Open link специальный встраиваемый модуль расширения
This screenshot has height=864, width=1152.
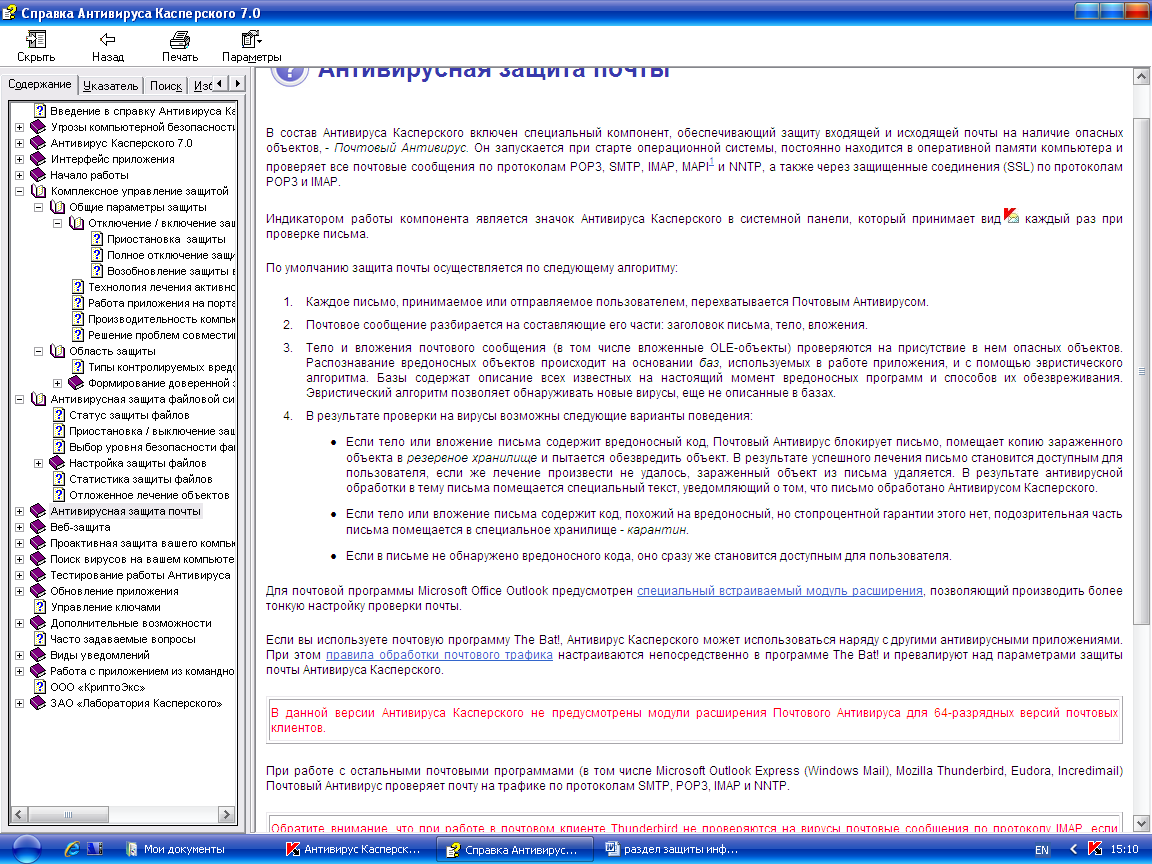[780, 591]
